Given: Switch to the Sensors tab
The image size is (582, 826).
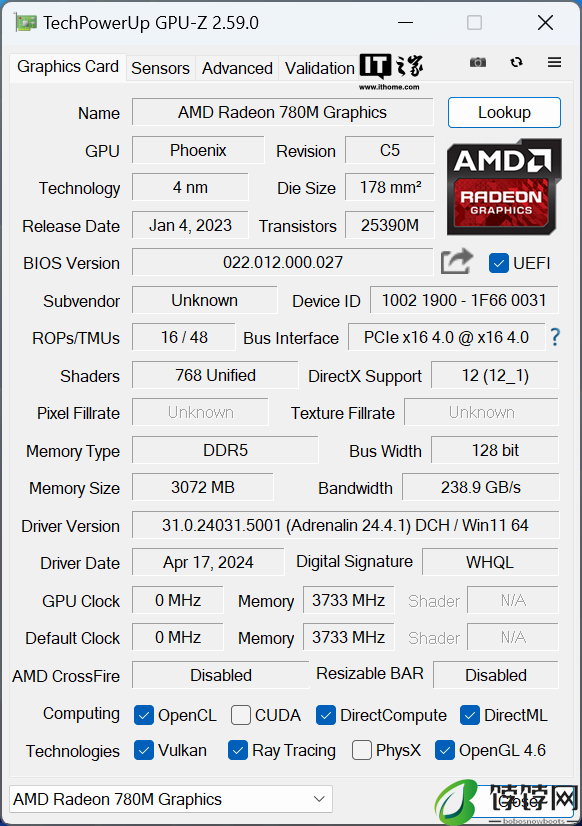Looking at the screenshot, I should tap(160, 68).
